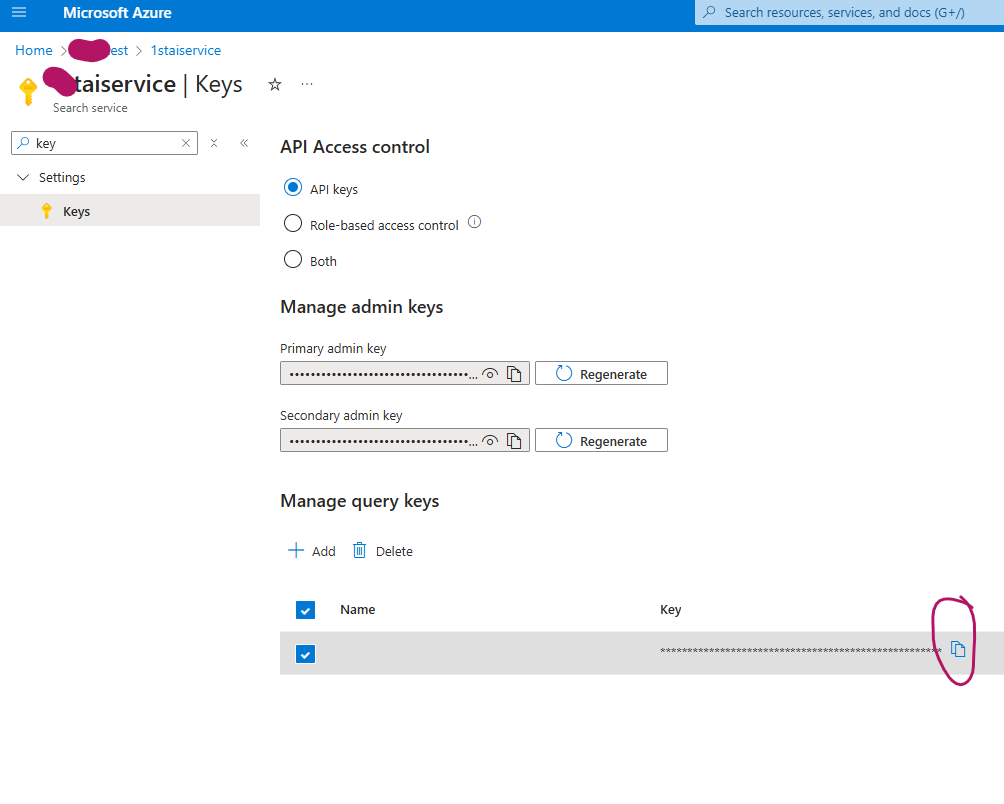
Task: Collapse the sidebar with the double chevron
Action: [244, 143]
